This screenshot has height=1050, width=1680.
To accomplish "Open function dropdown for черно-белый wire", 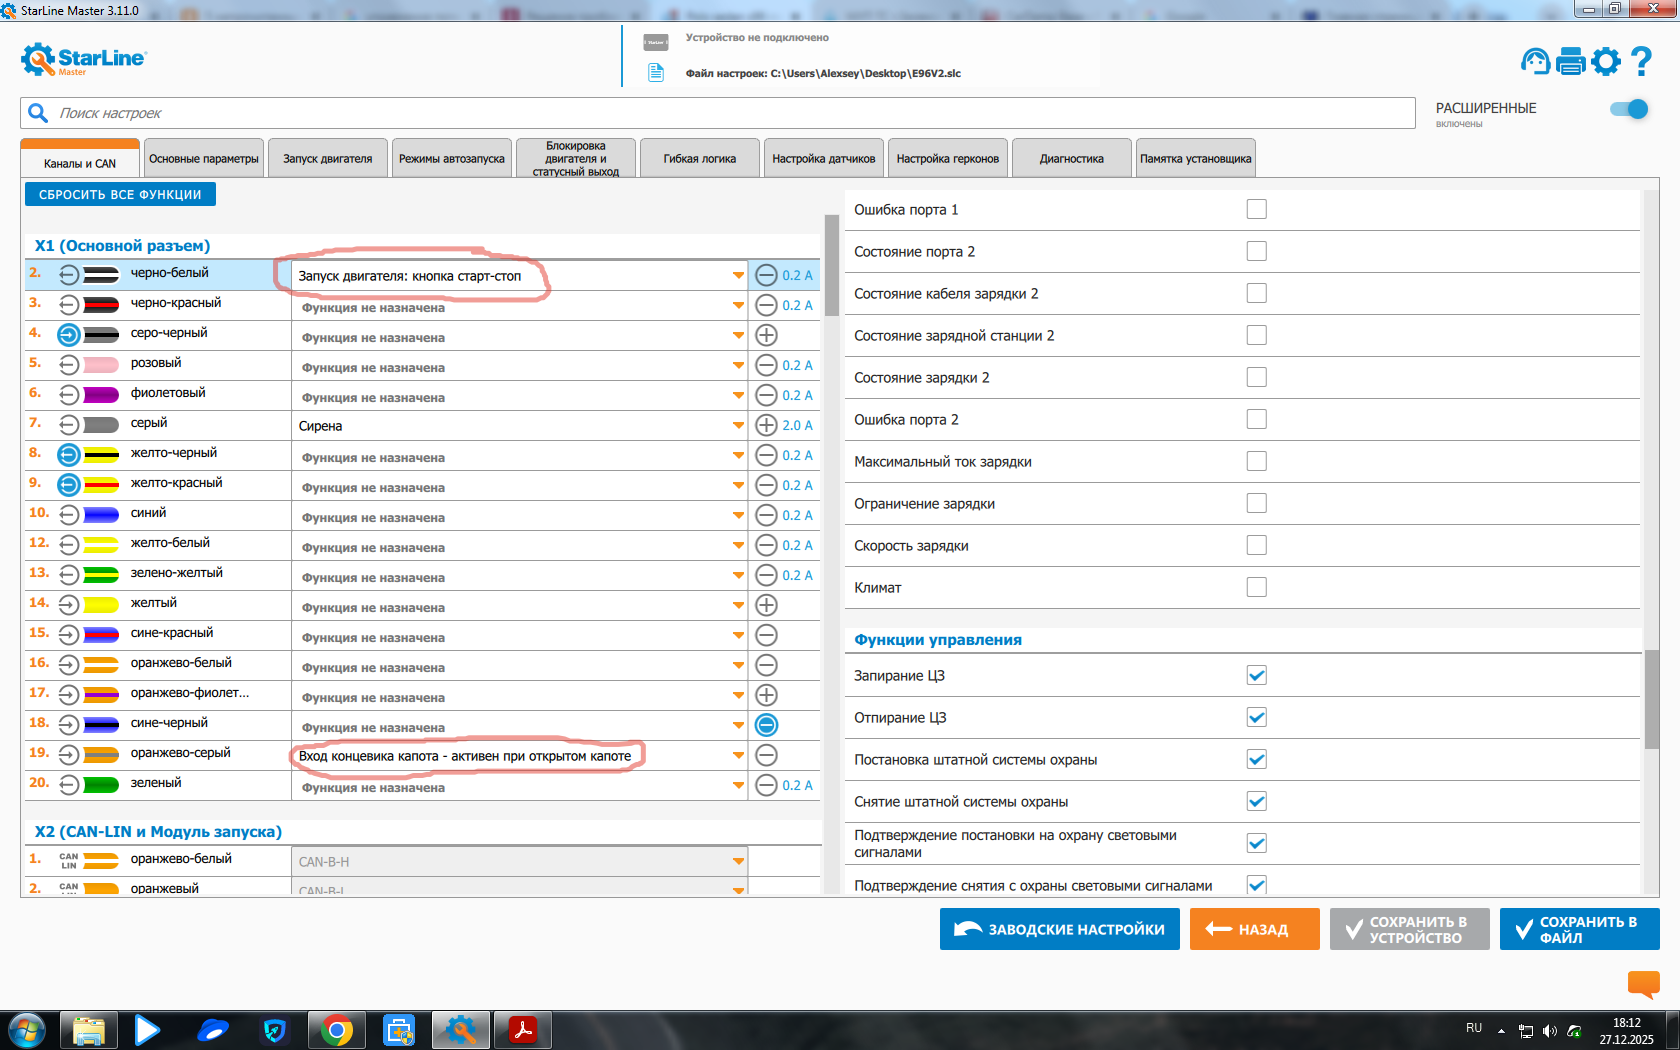I will click(x=738, y=276).
